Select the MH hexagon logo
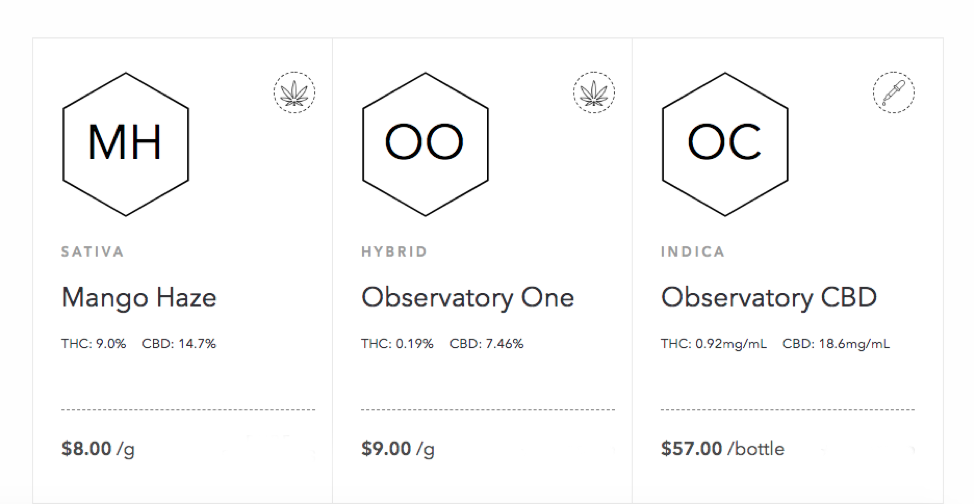The width and height of the screenshot is (974, 504). click(x=125, y=144)
